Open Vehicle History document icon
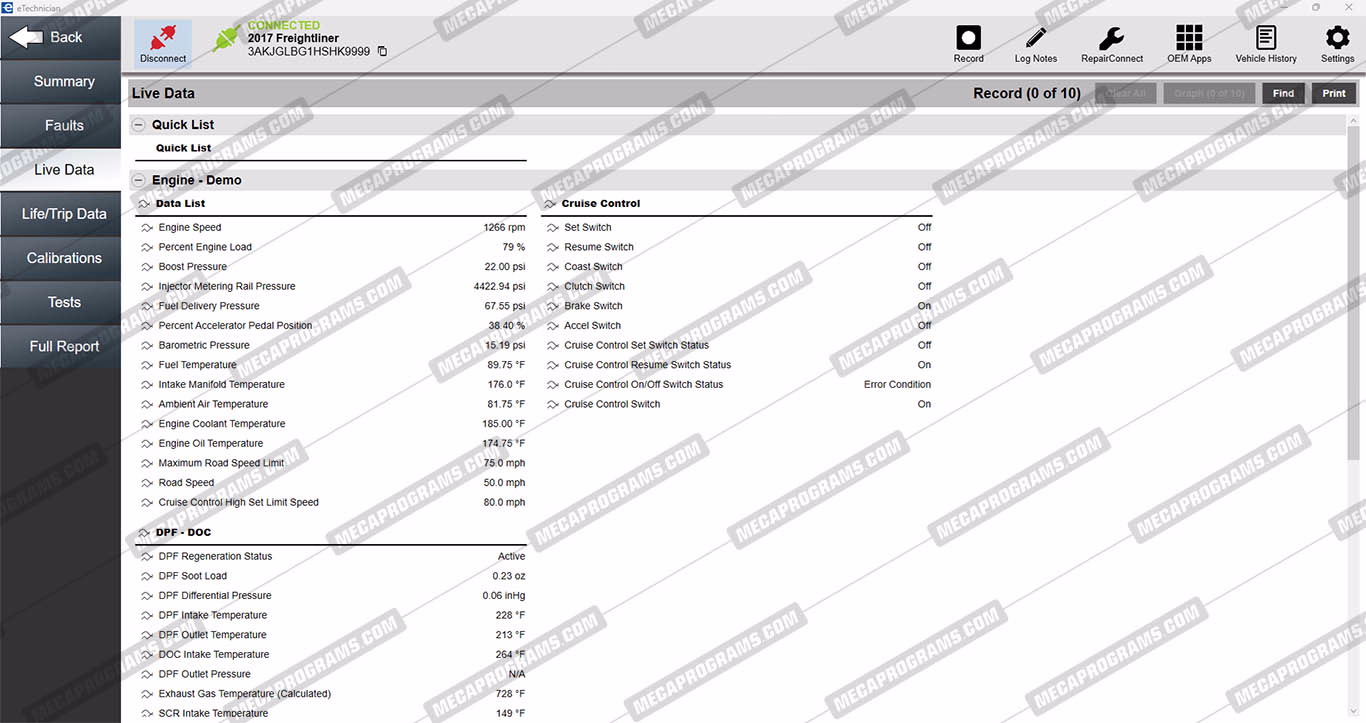The width and height of the screenshot is (1366, 723). coord(1266,38)
